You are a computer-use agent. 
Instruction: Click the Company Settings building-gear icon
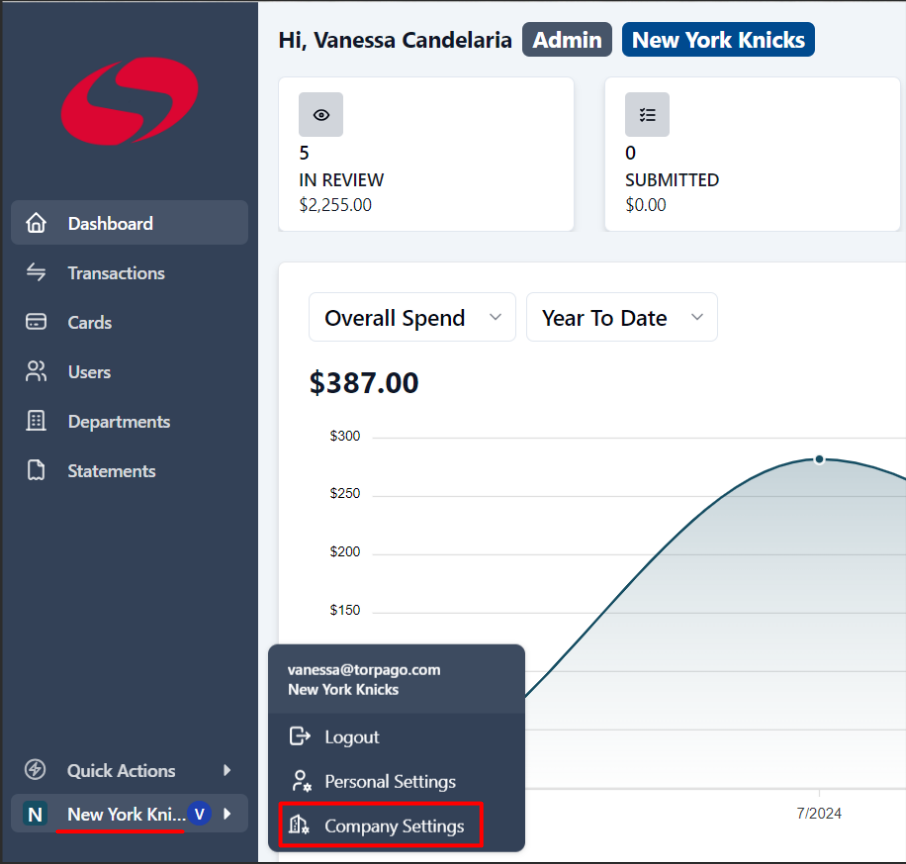point(299,825)
